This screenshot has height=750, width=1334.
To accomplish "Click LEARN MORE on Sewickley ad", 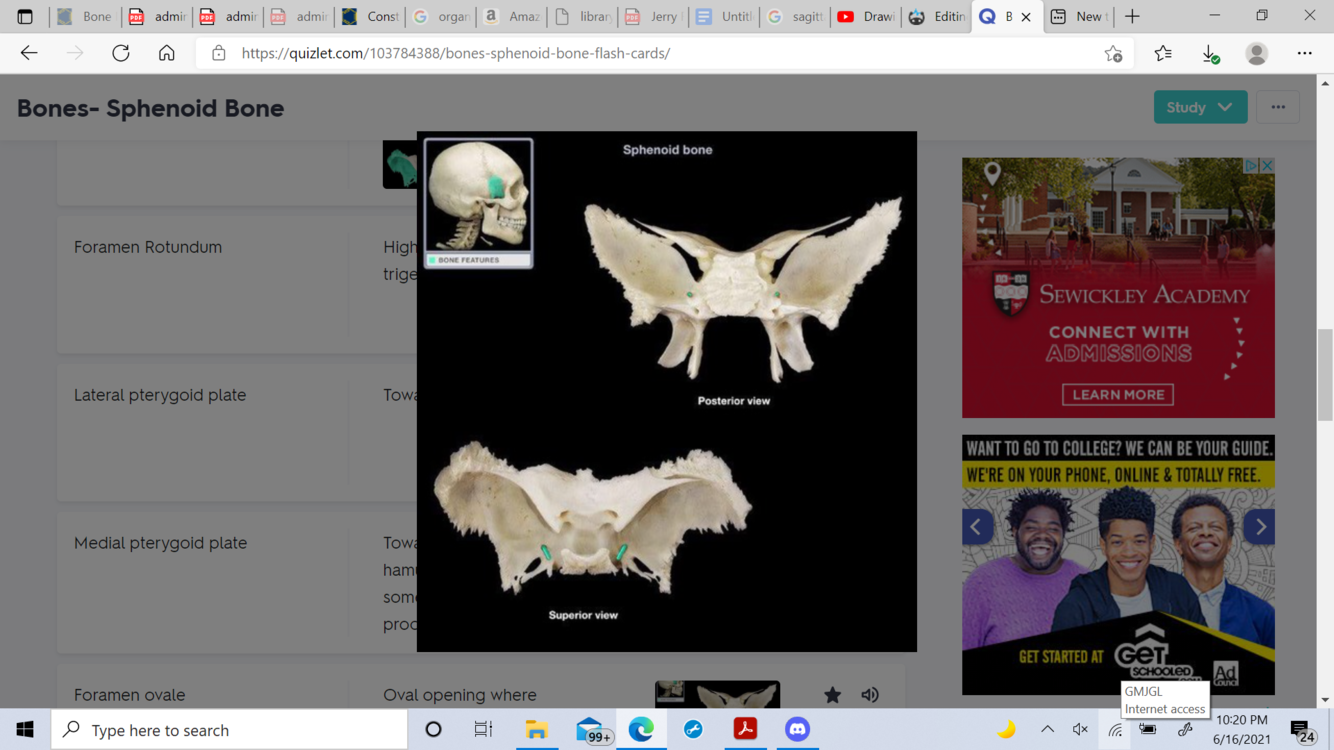I will (x=1118, y=395).
